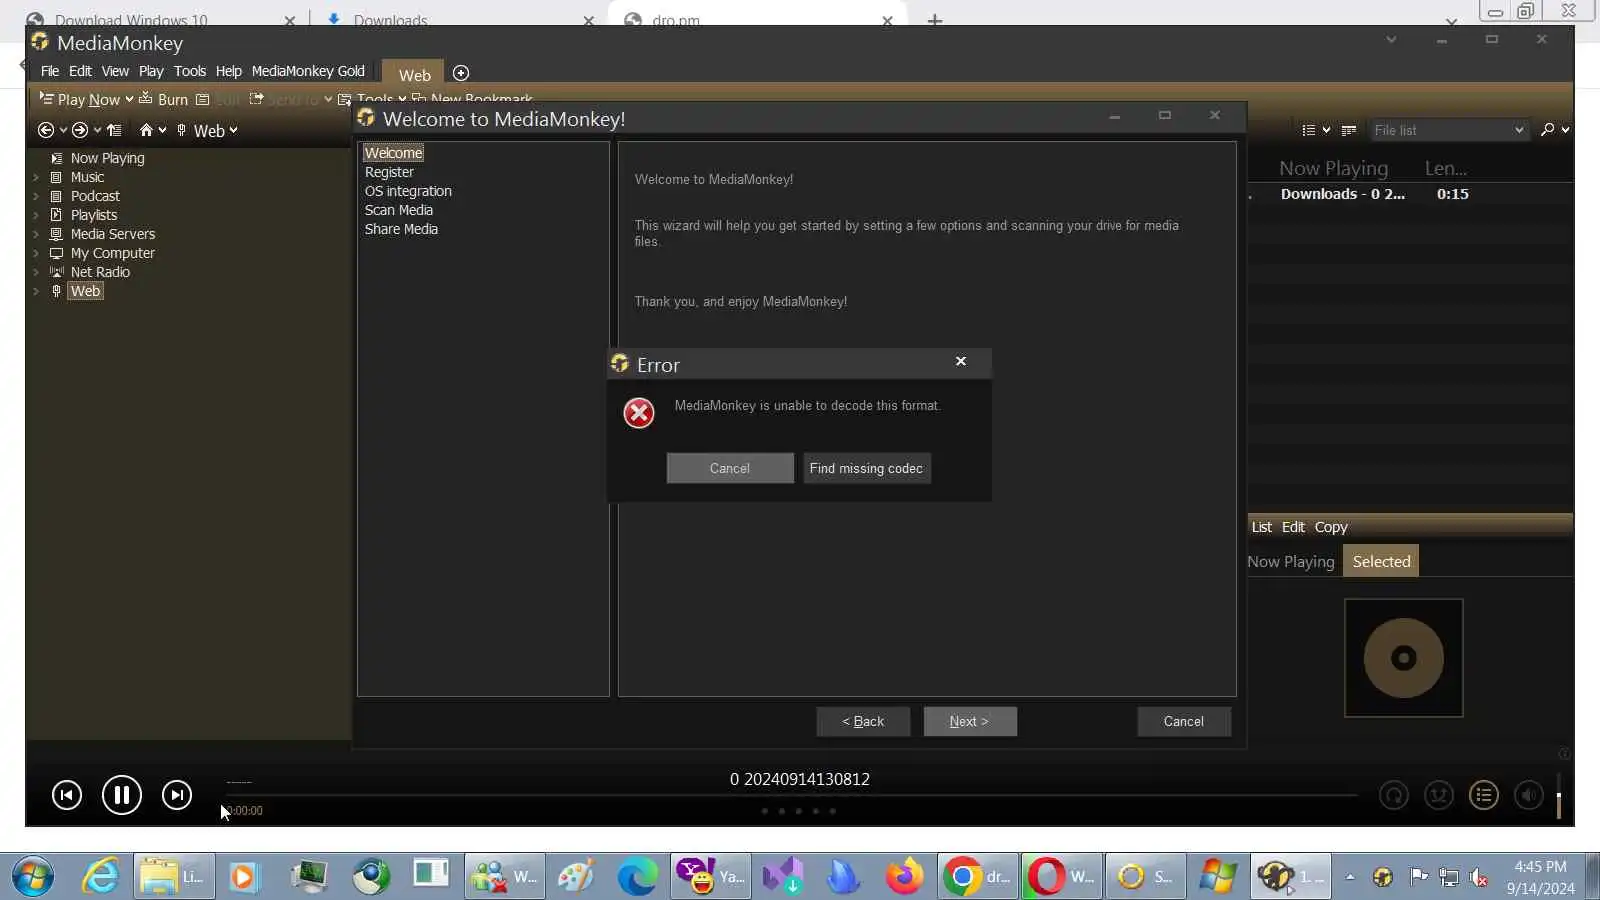
Task: Click the column filter icon beside File list
Action: pos(1349,130)
